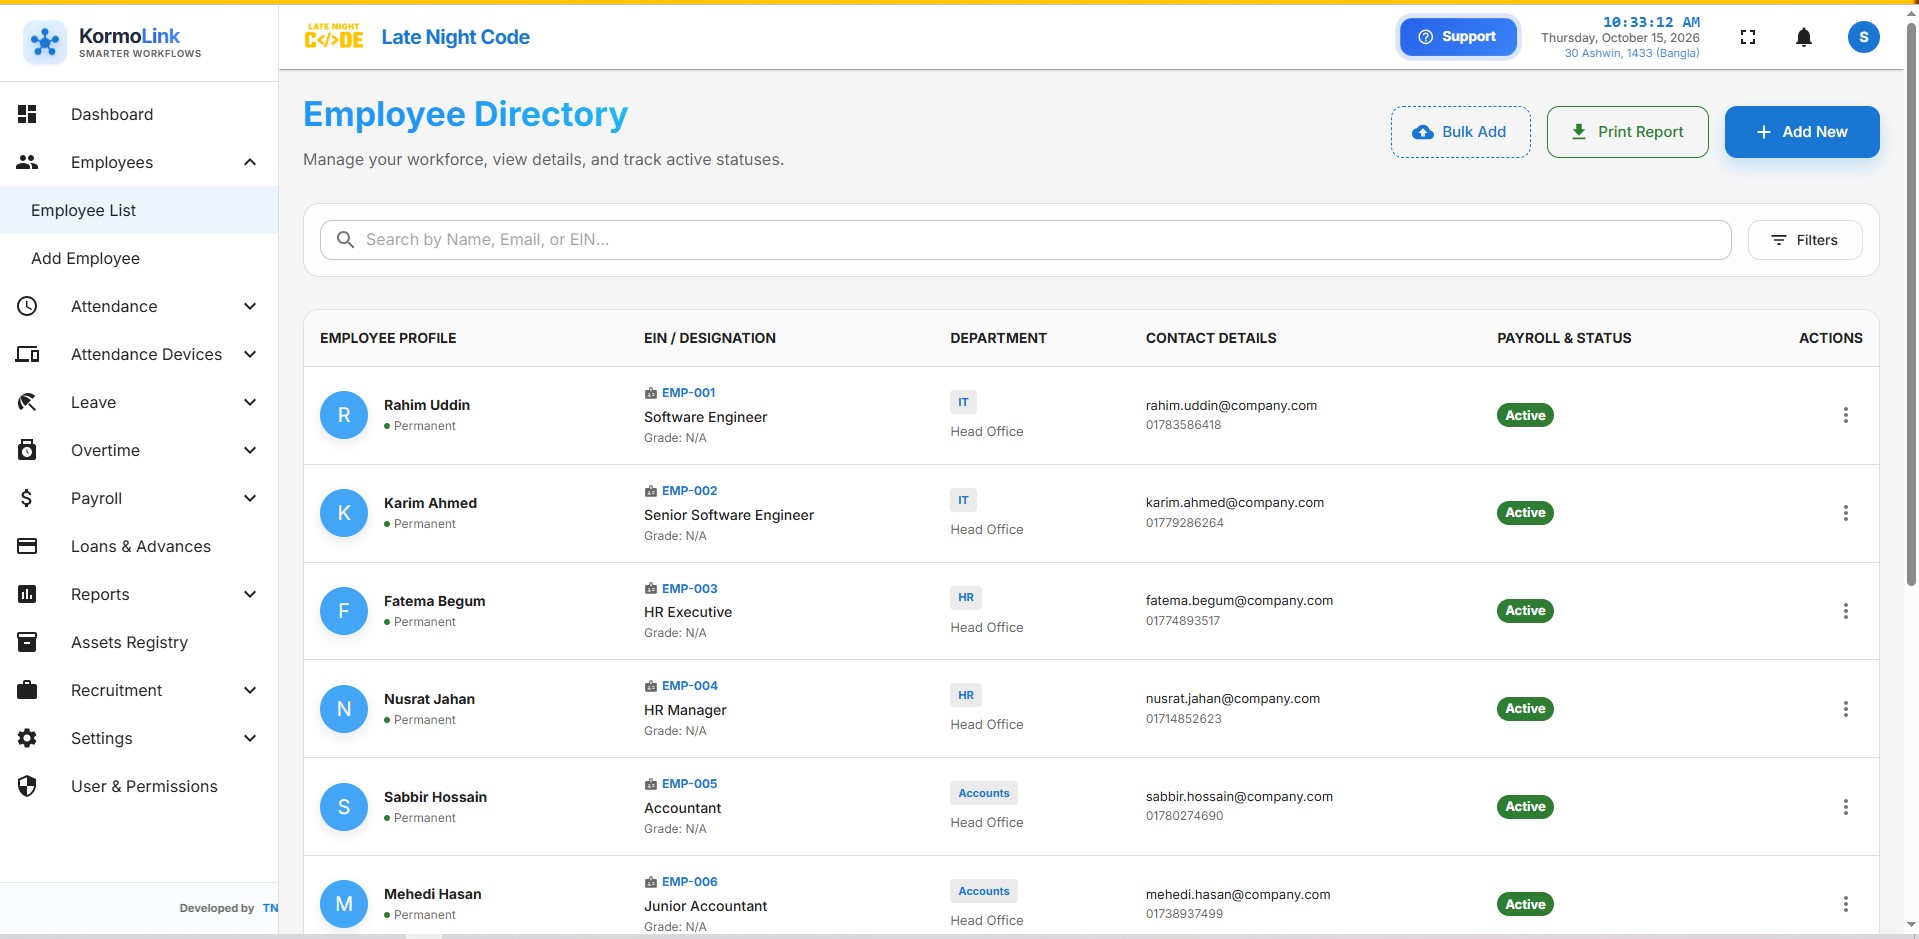Collapse the Employees menu section

point(250,162)
